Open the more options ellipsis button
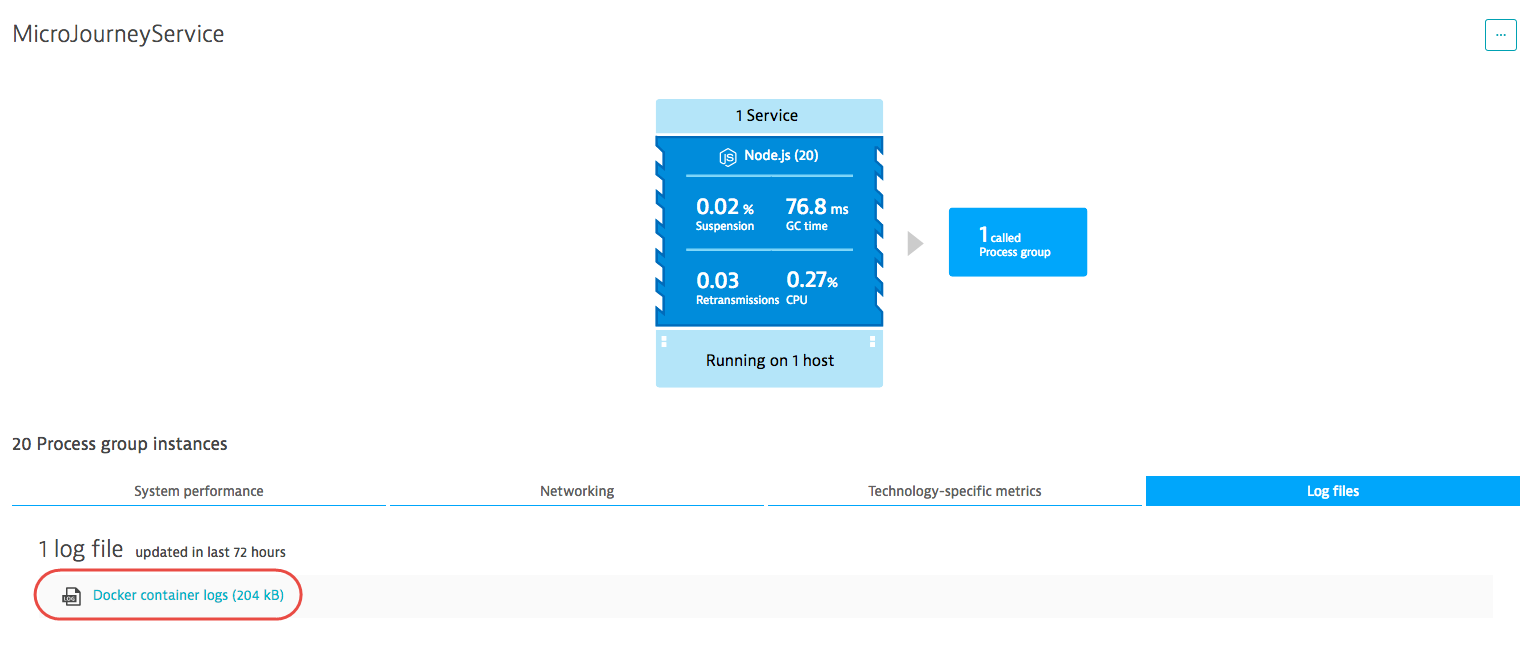This screenshot has width=1527, height=655. click(x=1500, y=35)
